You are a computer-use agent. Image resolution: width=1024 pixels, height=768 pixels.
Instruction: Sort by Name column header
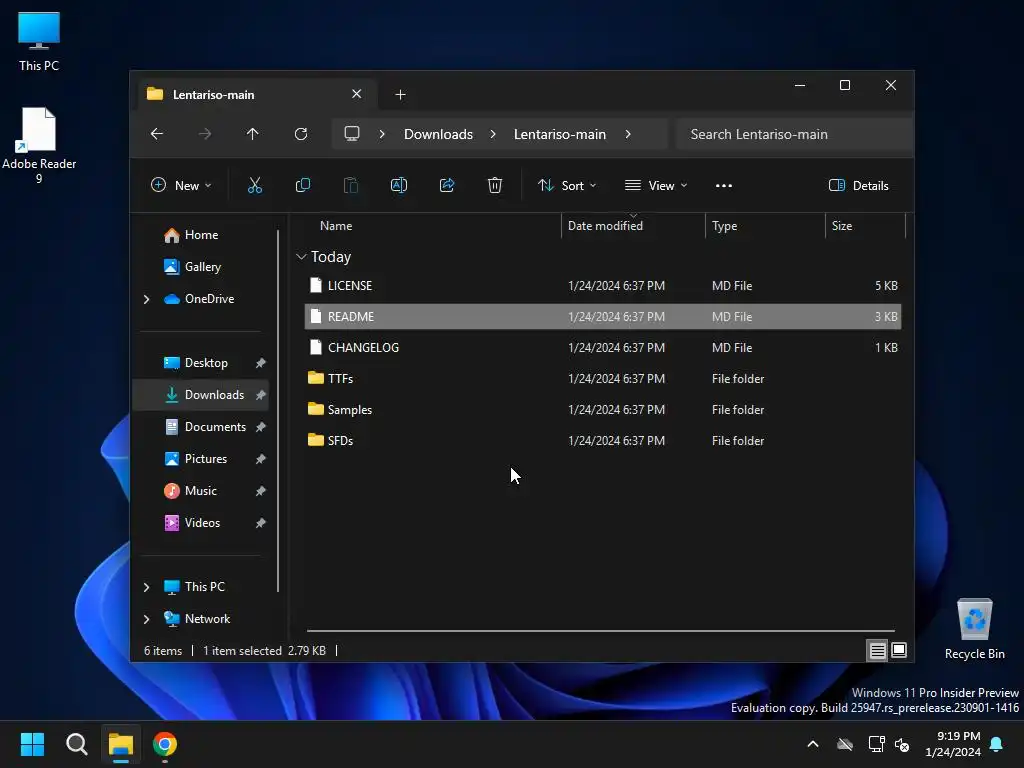(430, 226)
